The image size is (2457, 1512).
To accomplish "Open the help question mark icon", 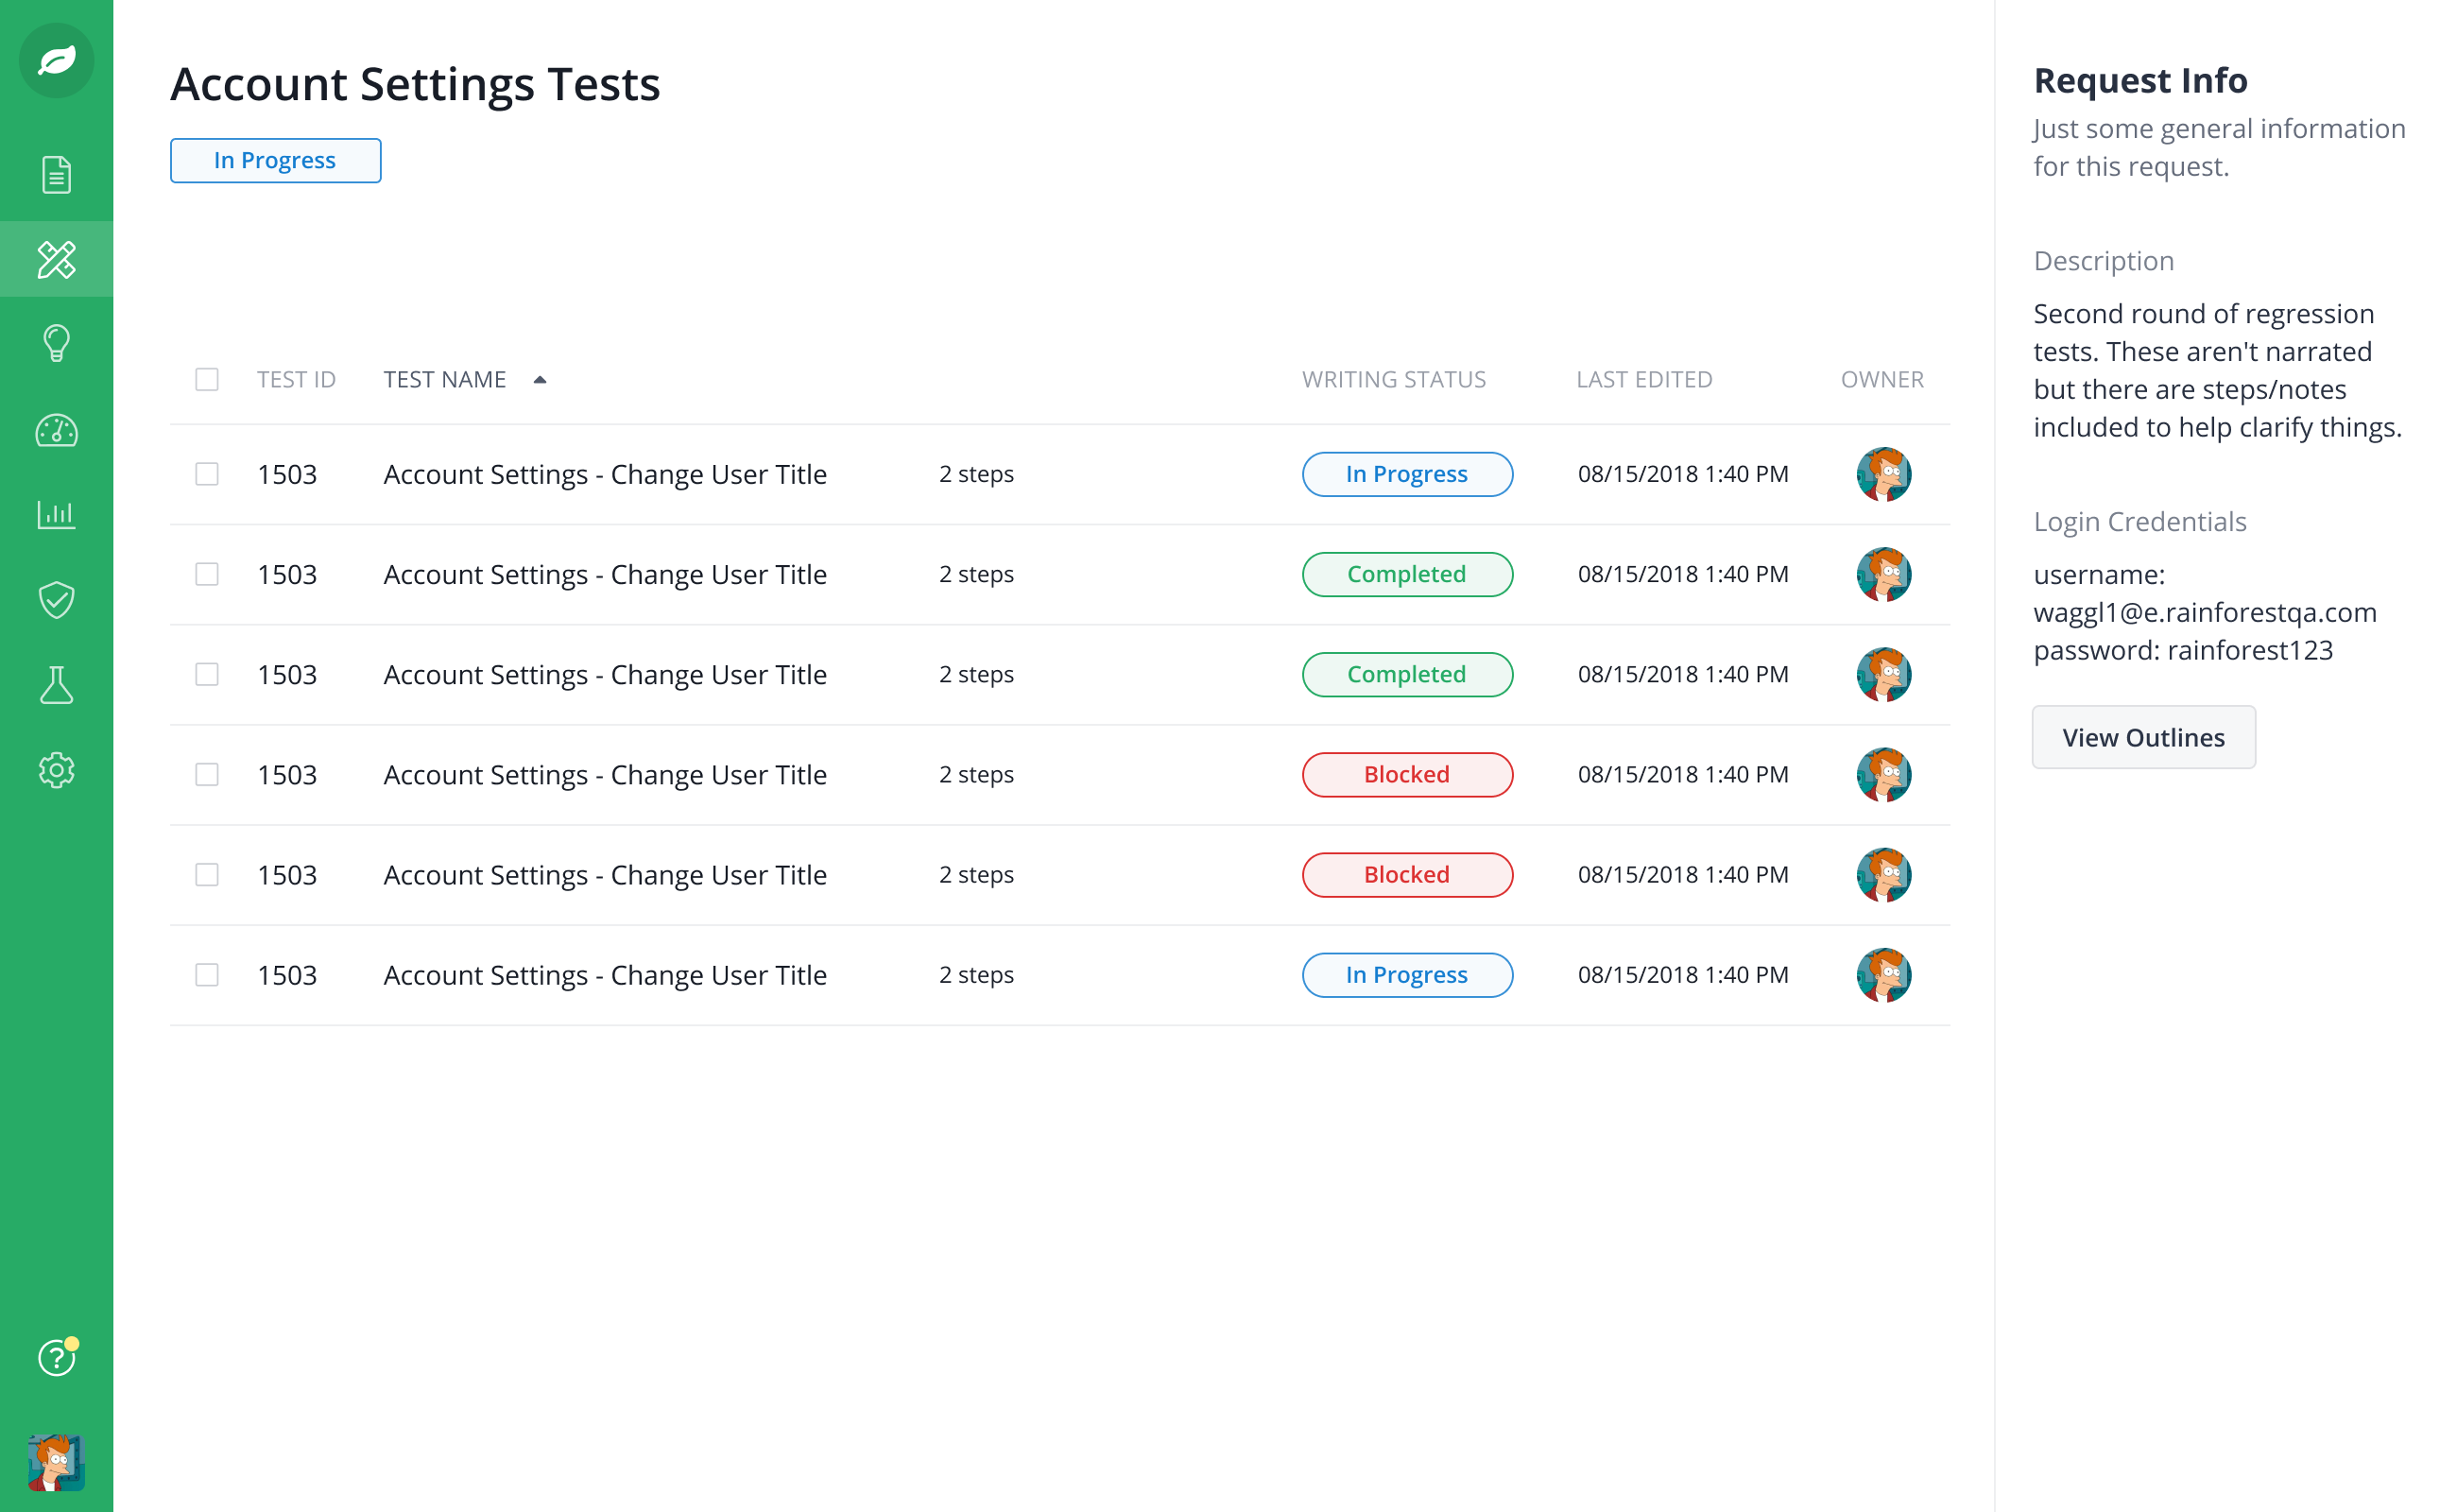I will tap(56, 1357).
